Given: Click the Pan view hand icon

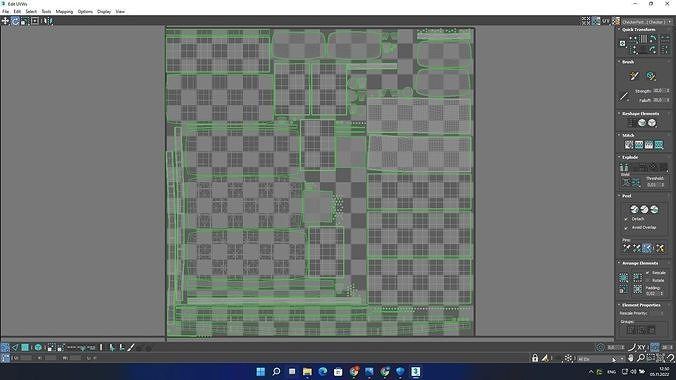Looking at the screenshot, I should (631, 358).
